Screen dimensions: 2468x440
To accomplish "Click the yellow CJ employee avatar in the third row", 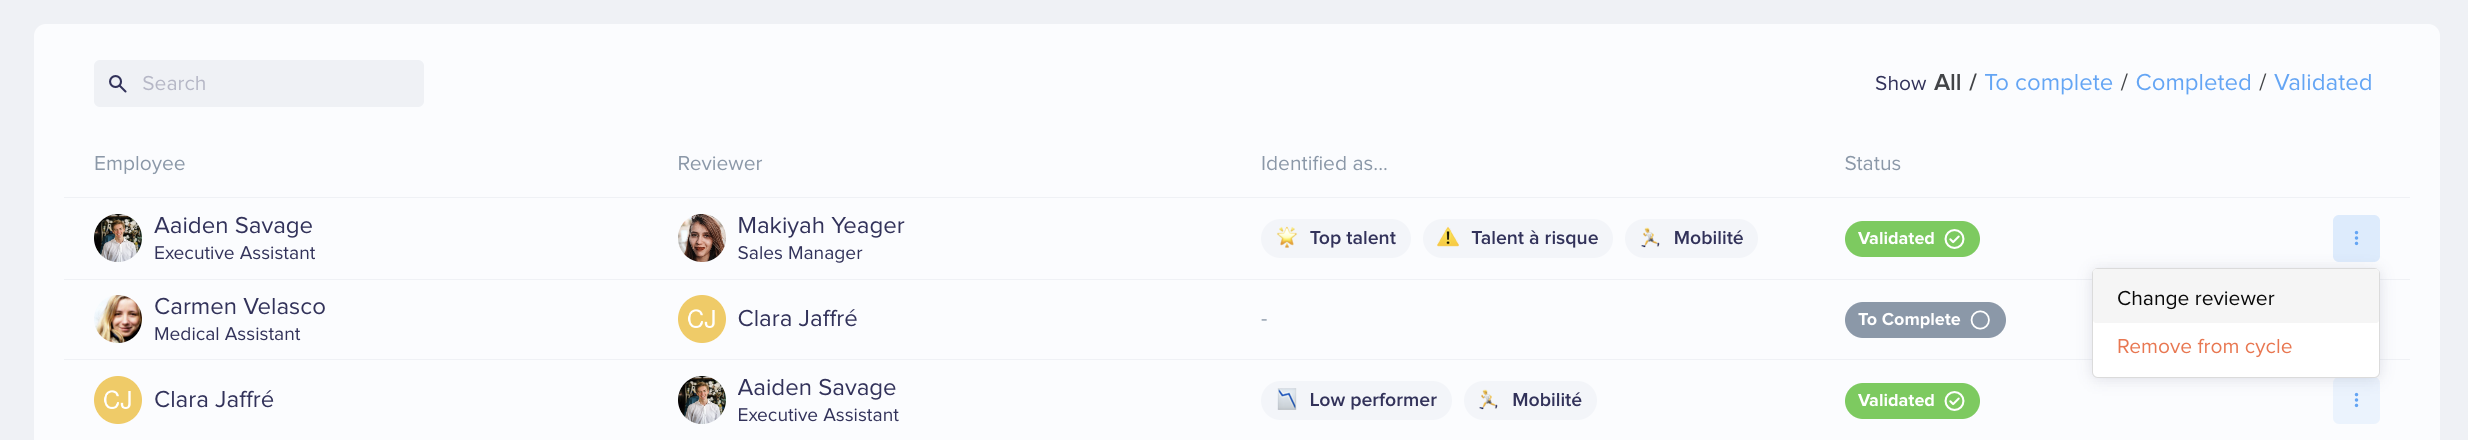I will click(118, 400).
